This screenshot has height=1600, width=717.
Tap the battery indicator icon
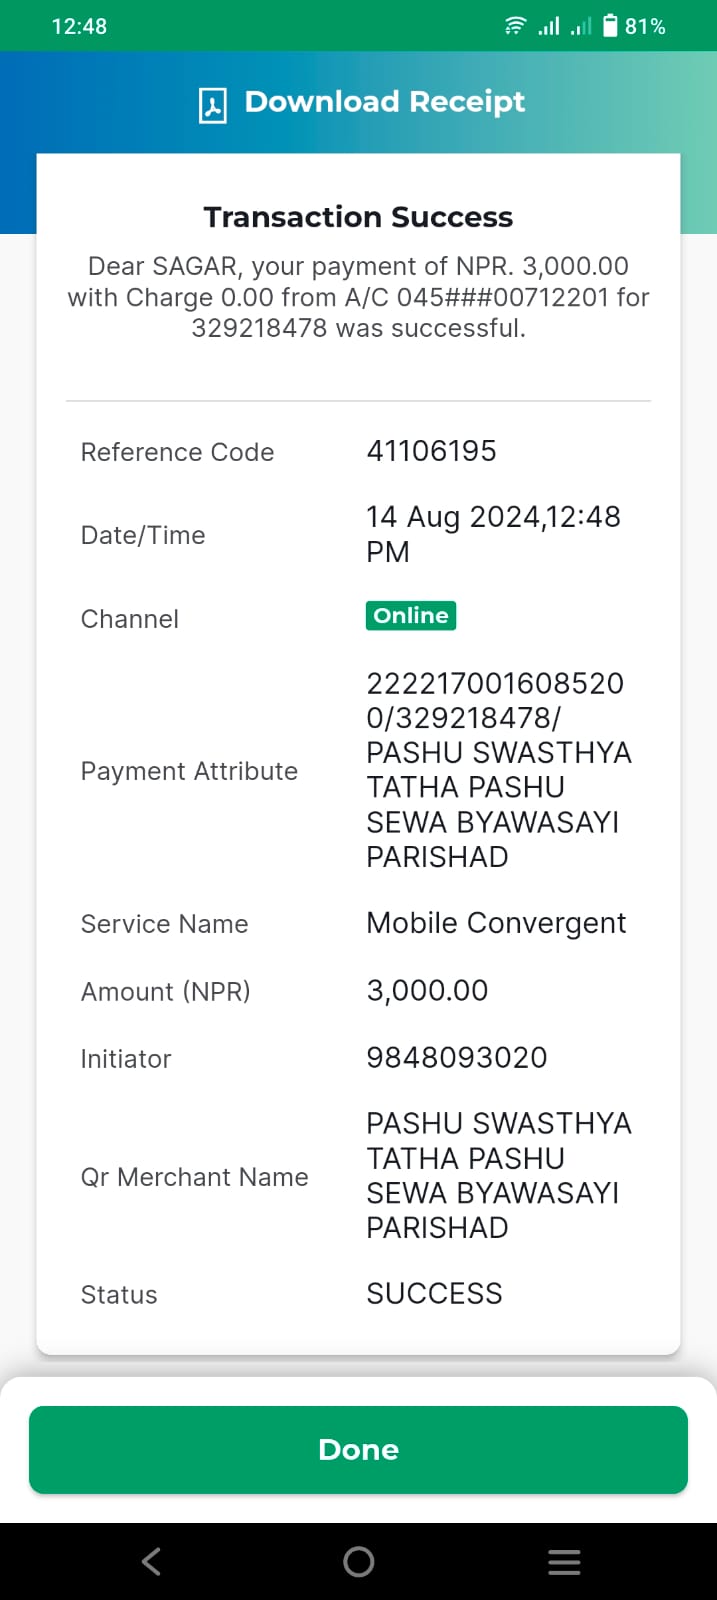click(x=610, y=26)
